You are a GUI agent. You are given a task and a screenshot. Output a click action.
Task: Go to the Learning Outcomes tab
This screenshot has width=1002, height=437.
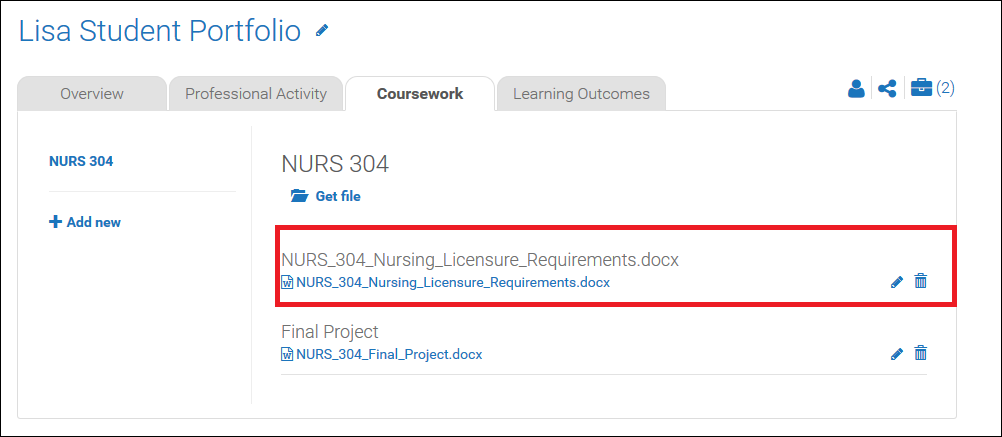(581, 94)
